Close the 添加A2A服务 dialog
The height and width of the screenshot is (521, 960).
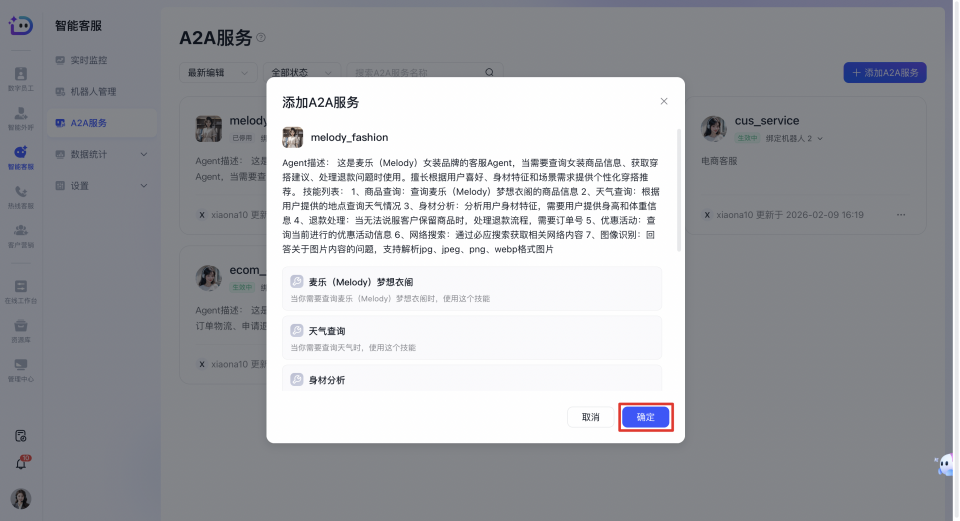(x=664, y=101)
